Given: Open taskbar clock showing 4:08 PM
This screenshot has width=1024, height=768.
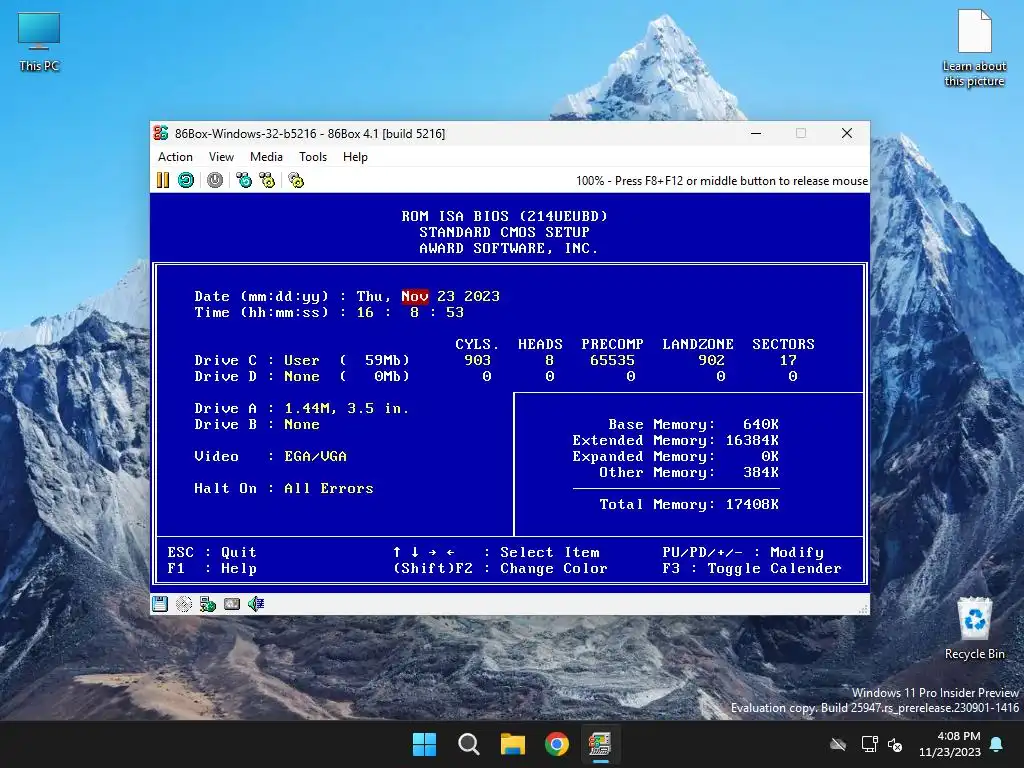Looking at the screenshot, I should pyautogui.click(x=950, y=744).
